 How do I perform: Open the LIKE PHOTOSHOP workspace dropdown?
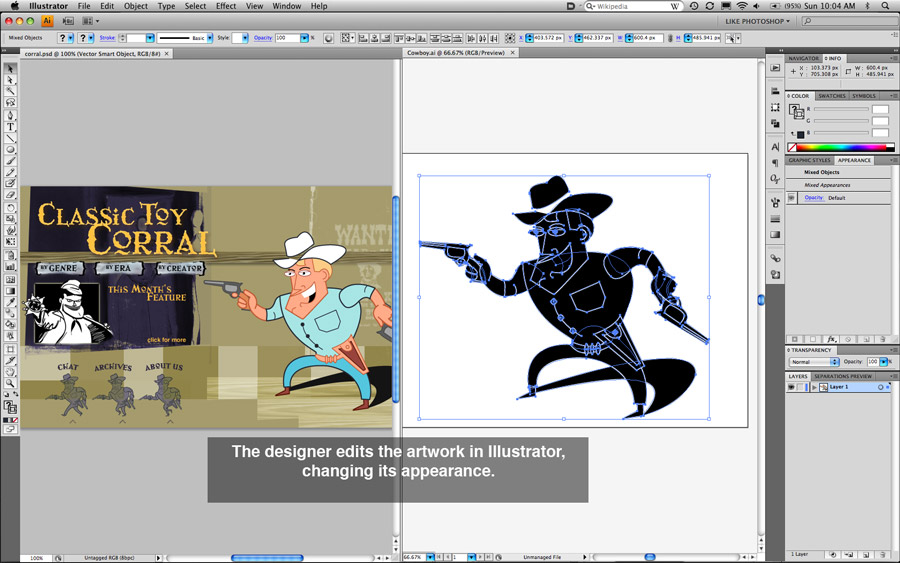(757, 21)
